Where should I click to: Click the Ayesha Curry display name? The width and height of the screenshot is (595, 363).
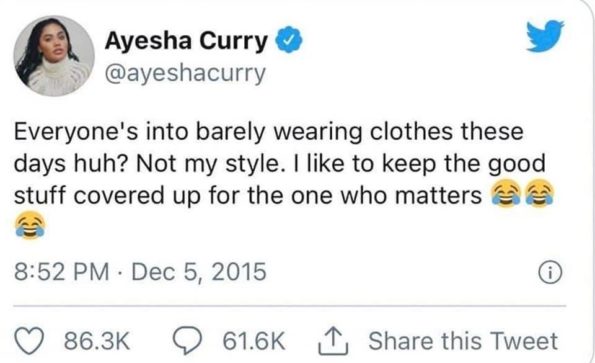pyautogui.click(x=186, y=41)
